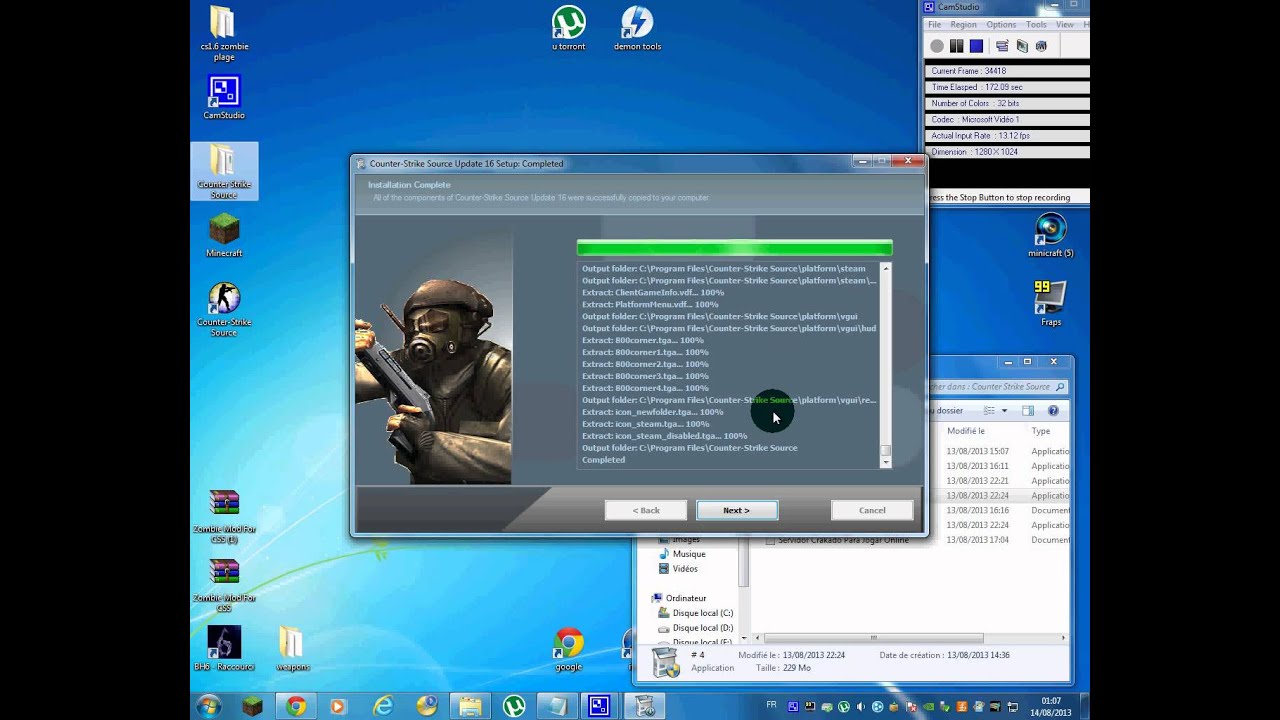Click the Back button in the setup wizard
The height and width of the screenshot is (720, 1280).
click(x=646, y=510)
